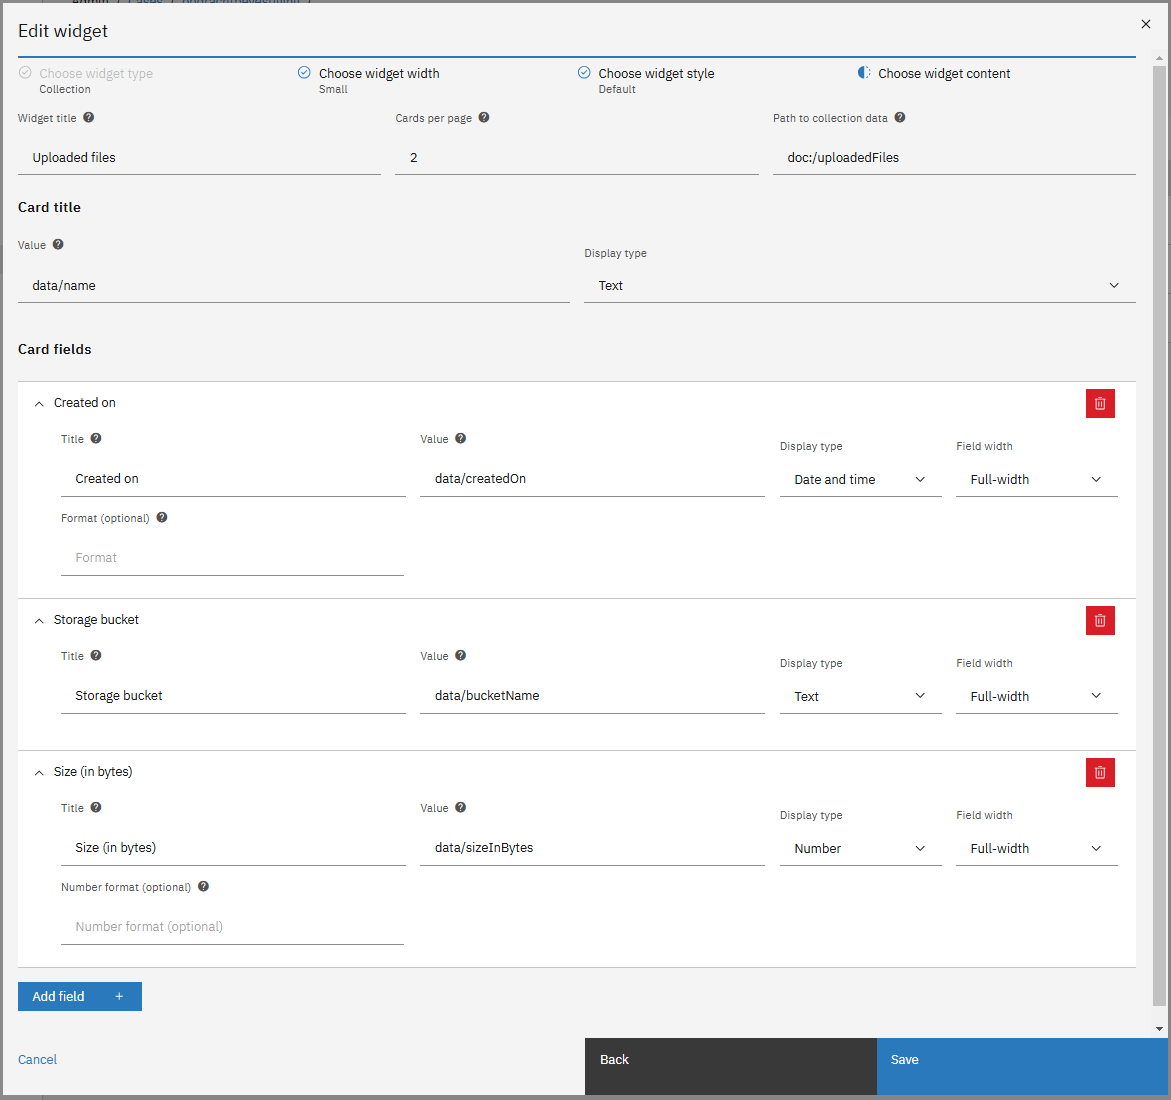Delete the Storage bucket card field

[x=1100, y=621]
